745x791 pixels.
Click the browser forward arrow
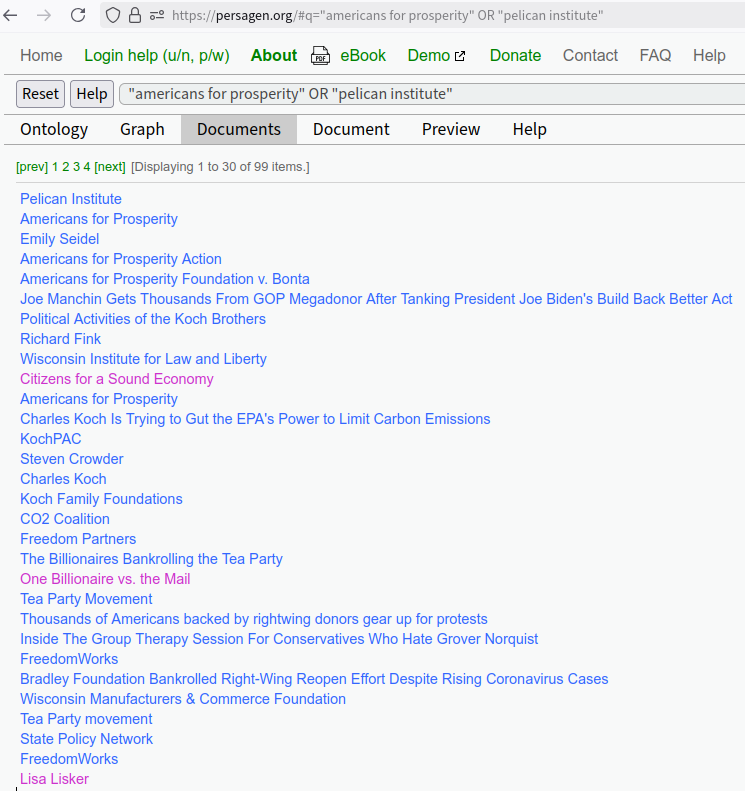44,15
